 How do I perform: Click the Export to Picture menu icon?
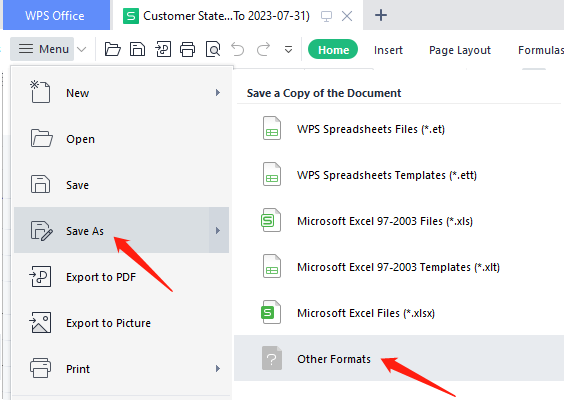[x=40, y=322]
